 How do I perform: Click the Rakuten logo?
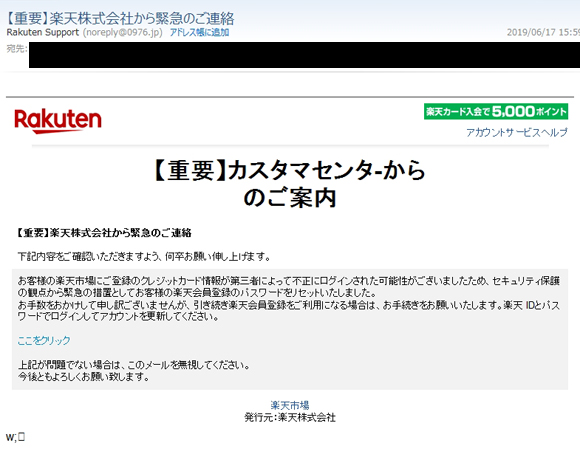(58, 121)
